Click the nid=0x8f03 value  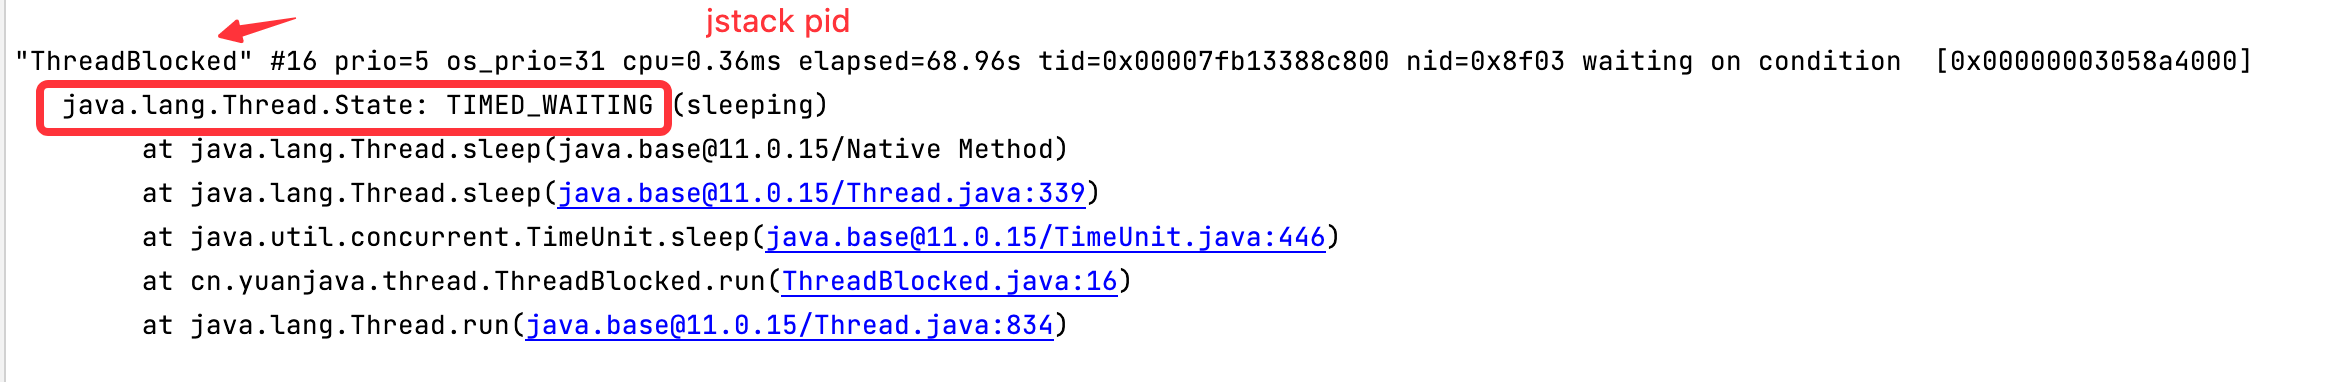(1485, 61)
